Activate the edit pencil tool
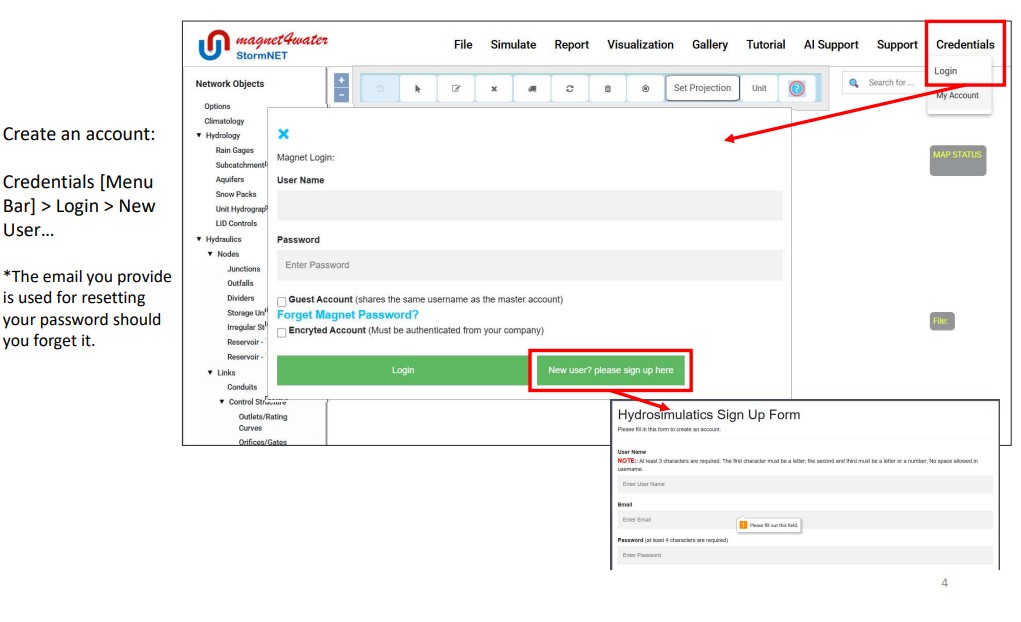This screenshot has height=622, width=1021. [x=456, y=89]
